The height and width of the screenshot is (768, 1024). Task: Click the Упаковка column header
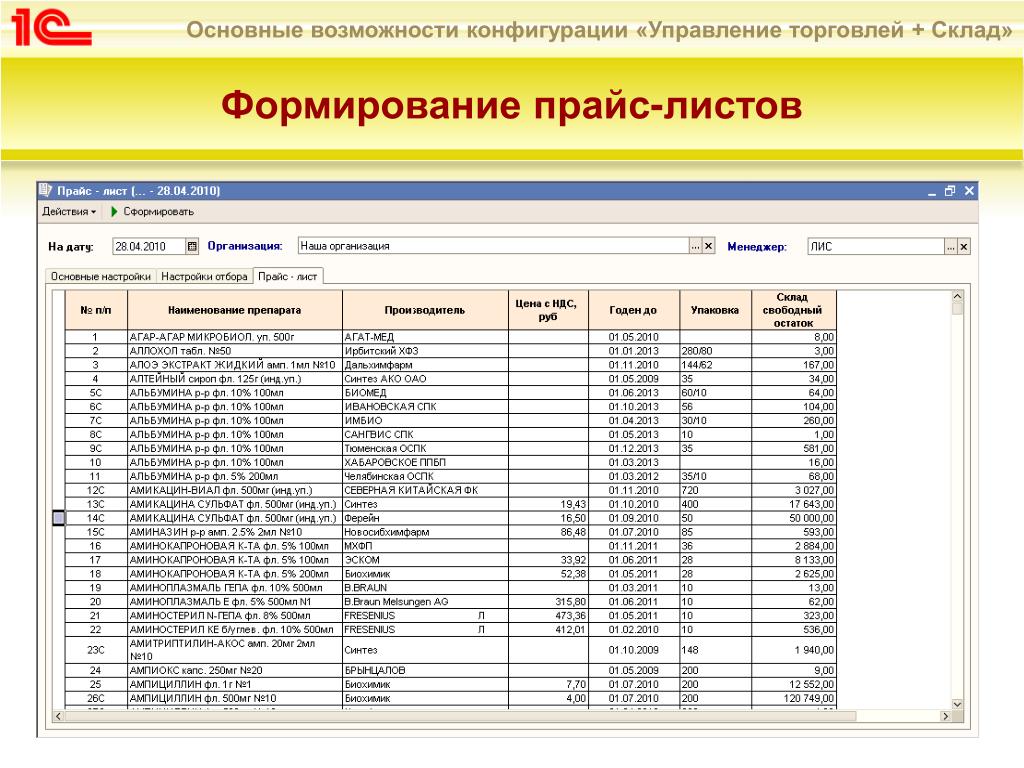point(715,310)
